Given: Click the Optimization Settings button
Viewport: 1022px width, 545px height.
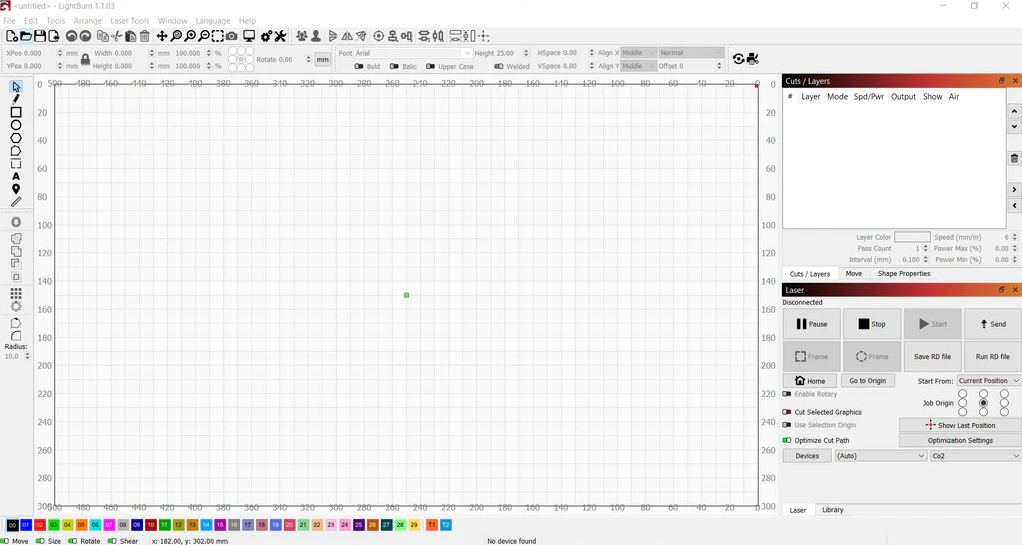Looking at the screenshot, I should point(960,441).
